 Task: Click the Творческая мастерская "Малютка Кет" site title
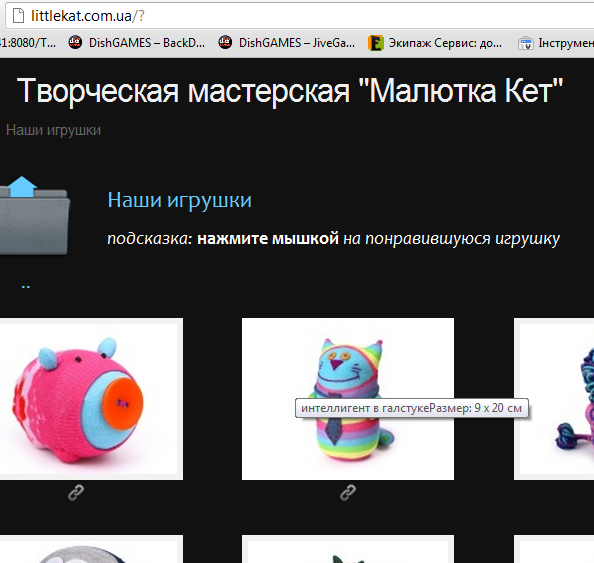point(290,91)
